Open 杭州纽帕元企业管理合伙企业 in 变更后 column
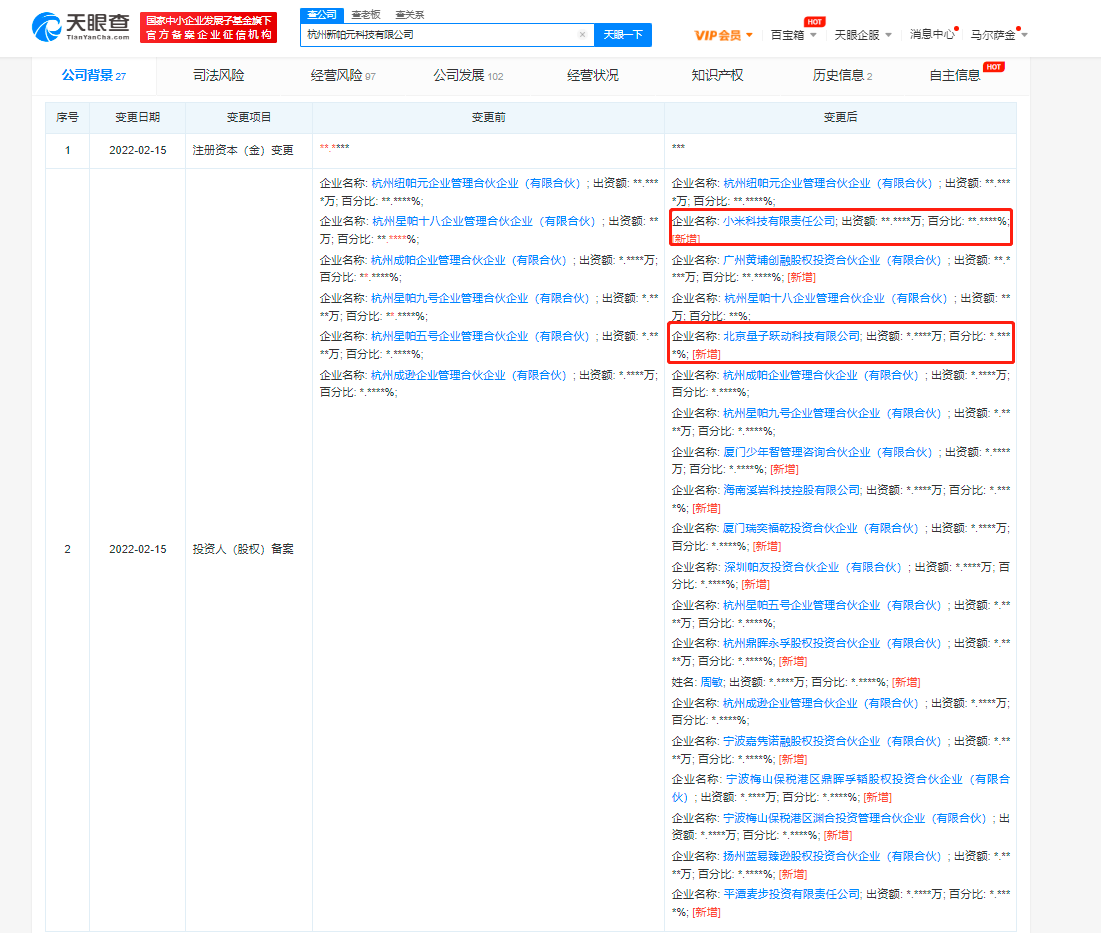The image size is (1101, 933). pos(828,183)
